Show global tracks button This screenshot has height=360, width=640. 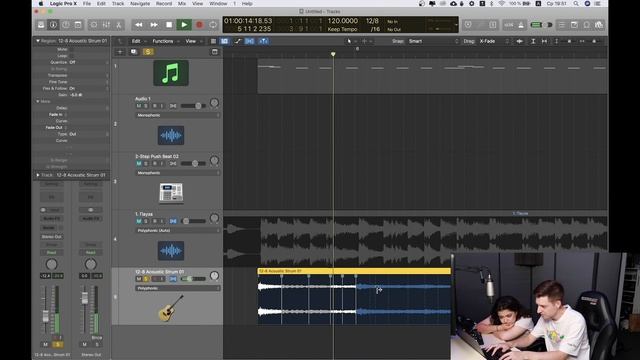pyautogui.click(x=215, y=52)
